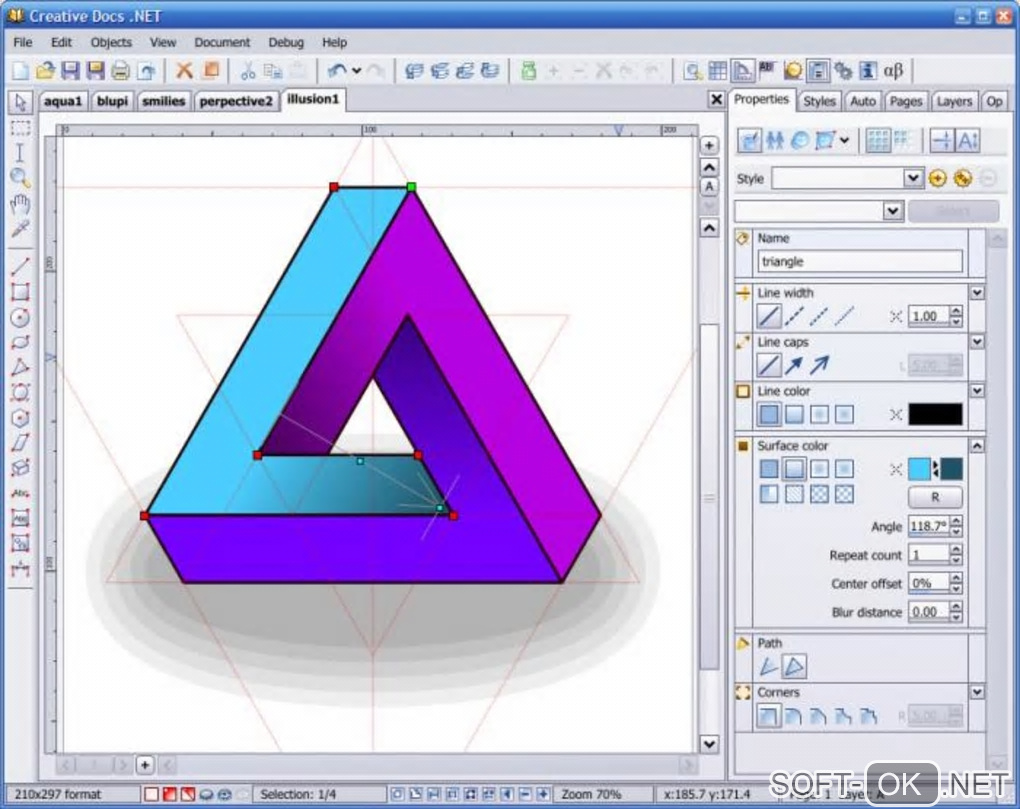Save the document with the blue floppy icon
Viewport: 1020px width, 809px height.
[x=70, y=70]
